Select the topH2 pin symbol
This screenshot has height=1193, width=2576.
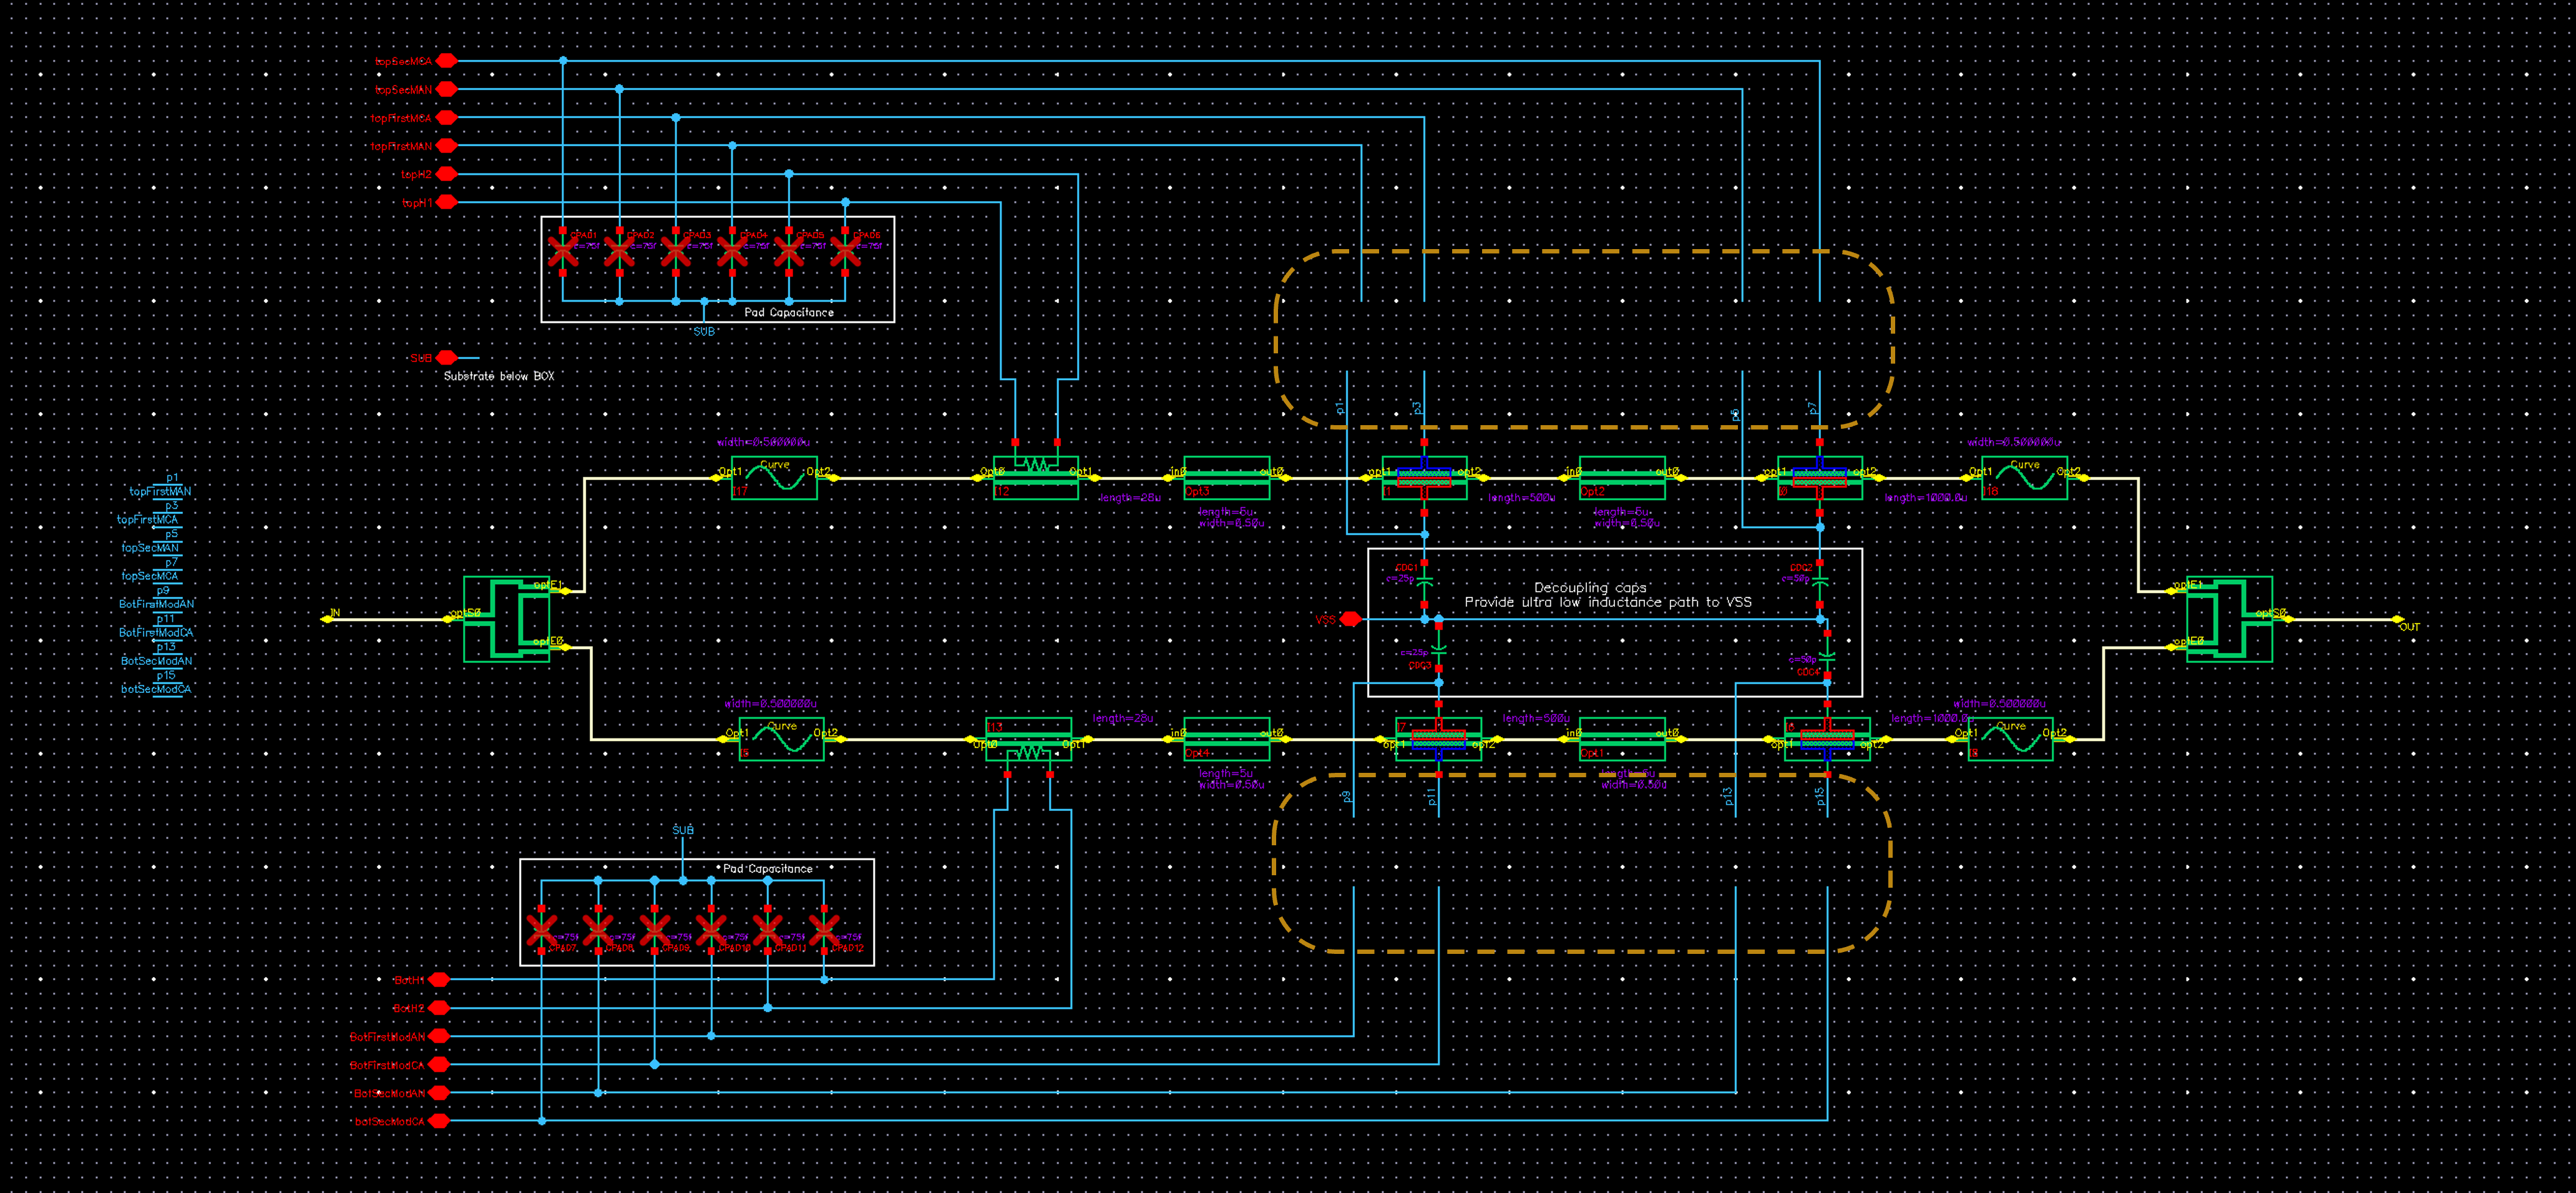point(447,174)
